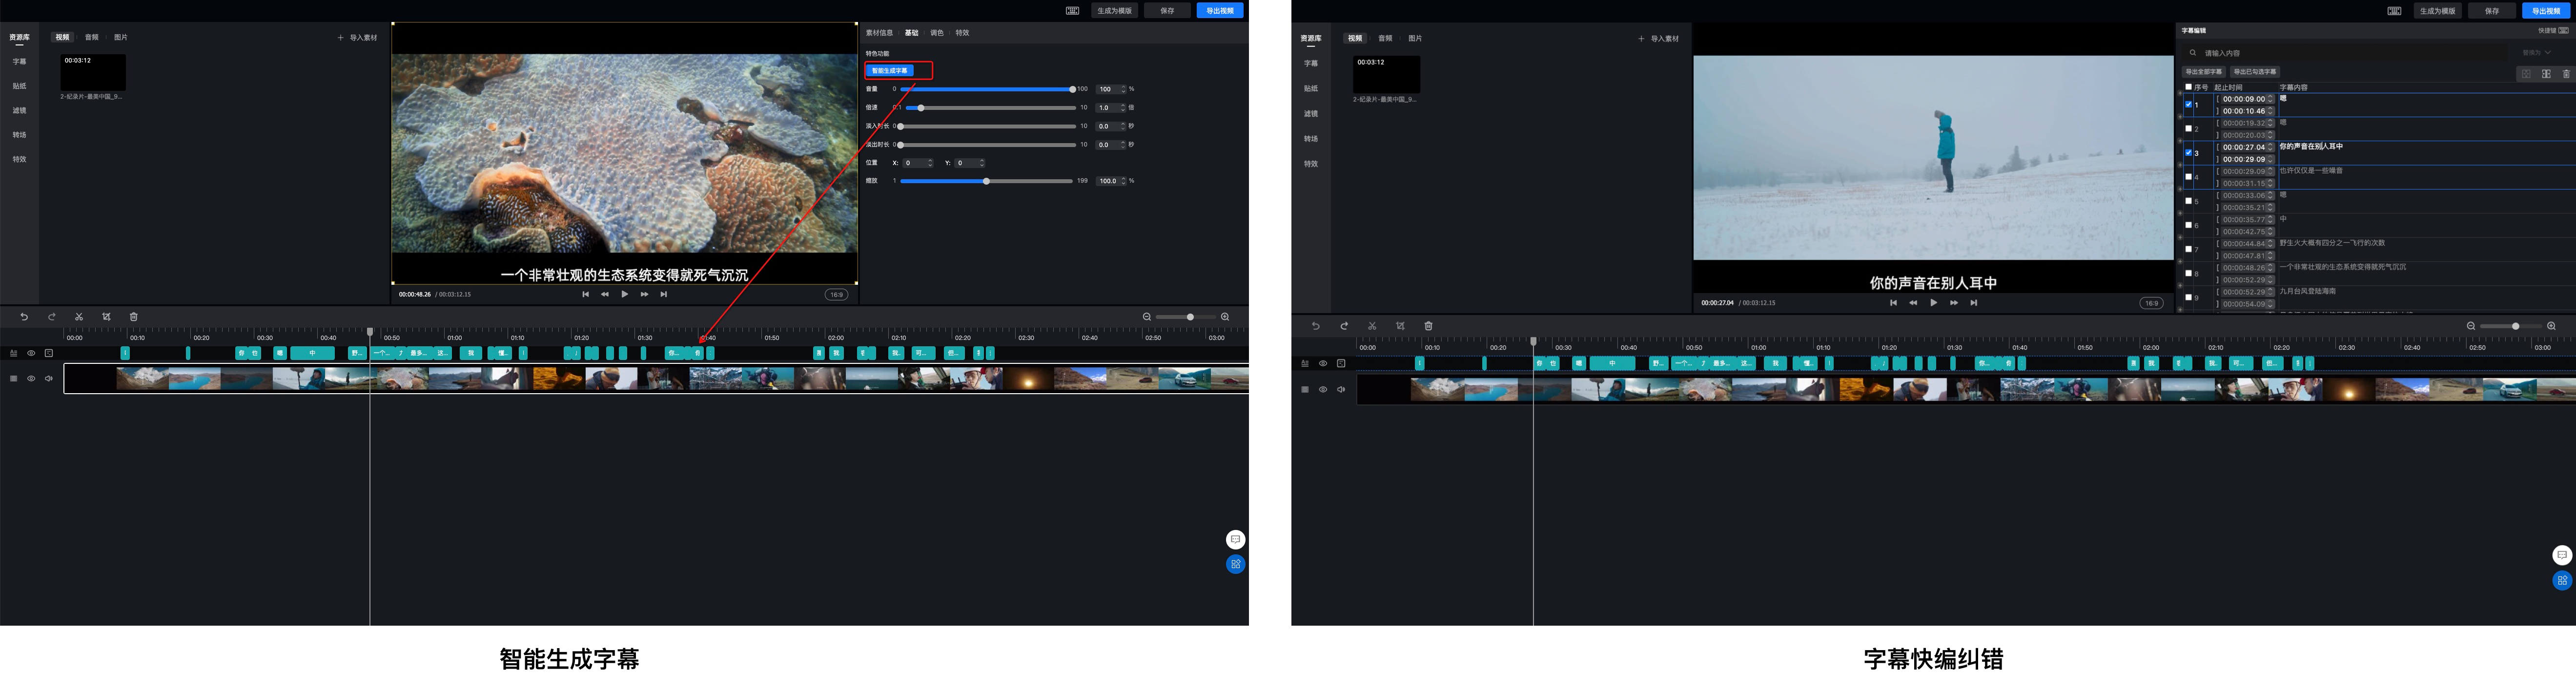
Task: Click the 快捷键 keyboard icon in 字幕编辑 panel
Action: coord(2563,30)
